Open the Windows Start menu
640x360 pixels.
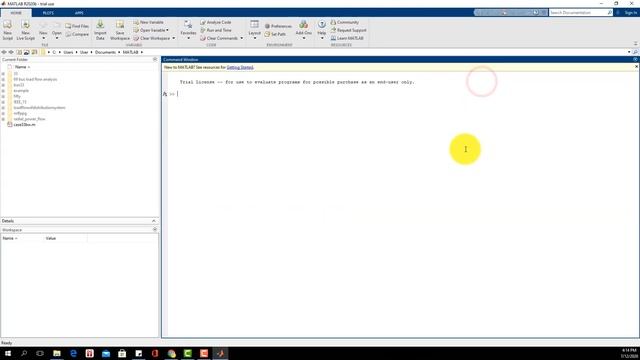tap(8, 353)
